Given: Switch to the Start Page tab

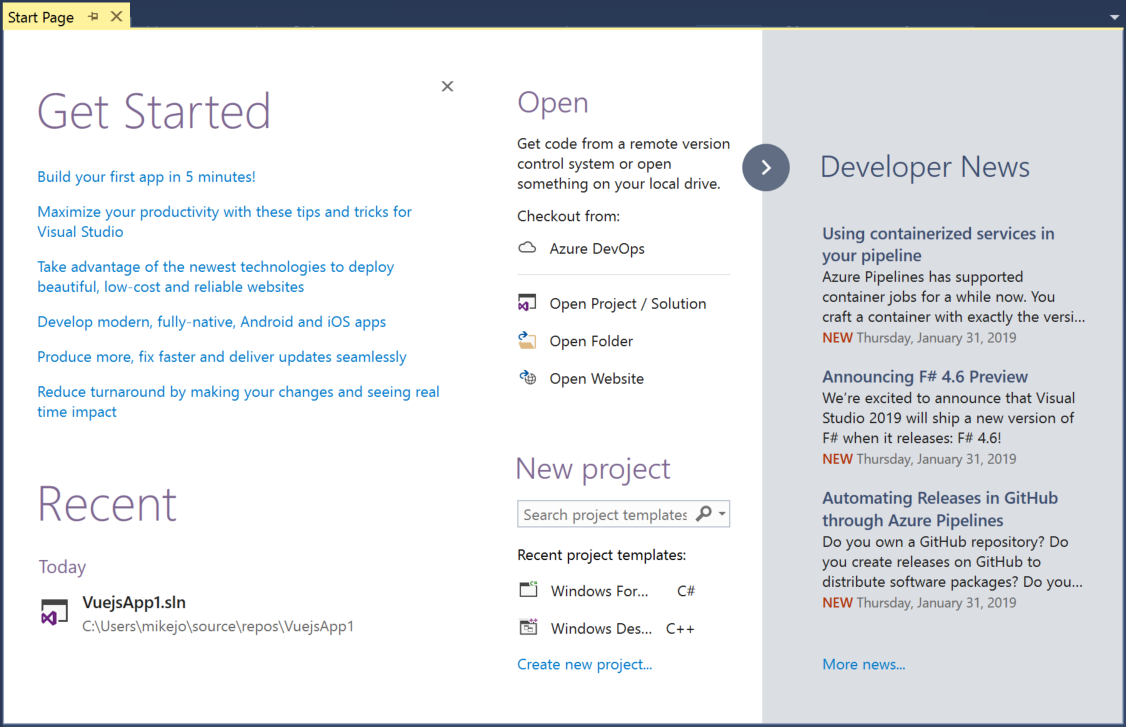Looking at the screenshot, I should (x=42, y=16).
